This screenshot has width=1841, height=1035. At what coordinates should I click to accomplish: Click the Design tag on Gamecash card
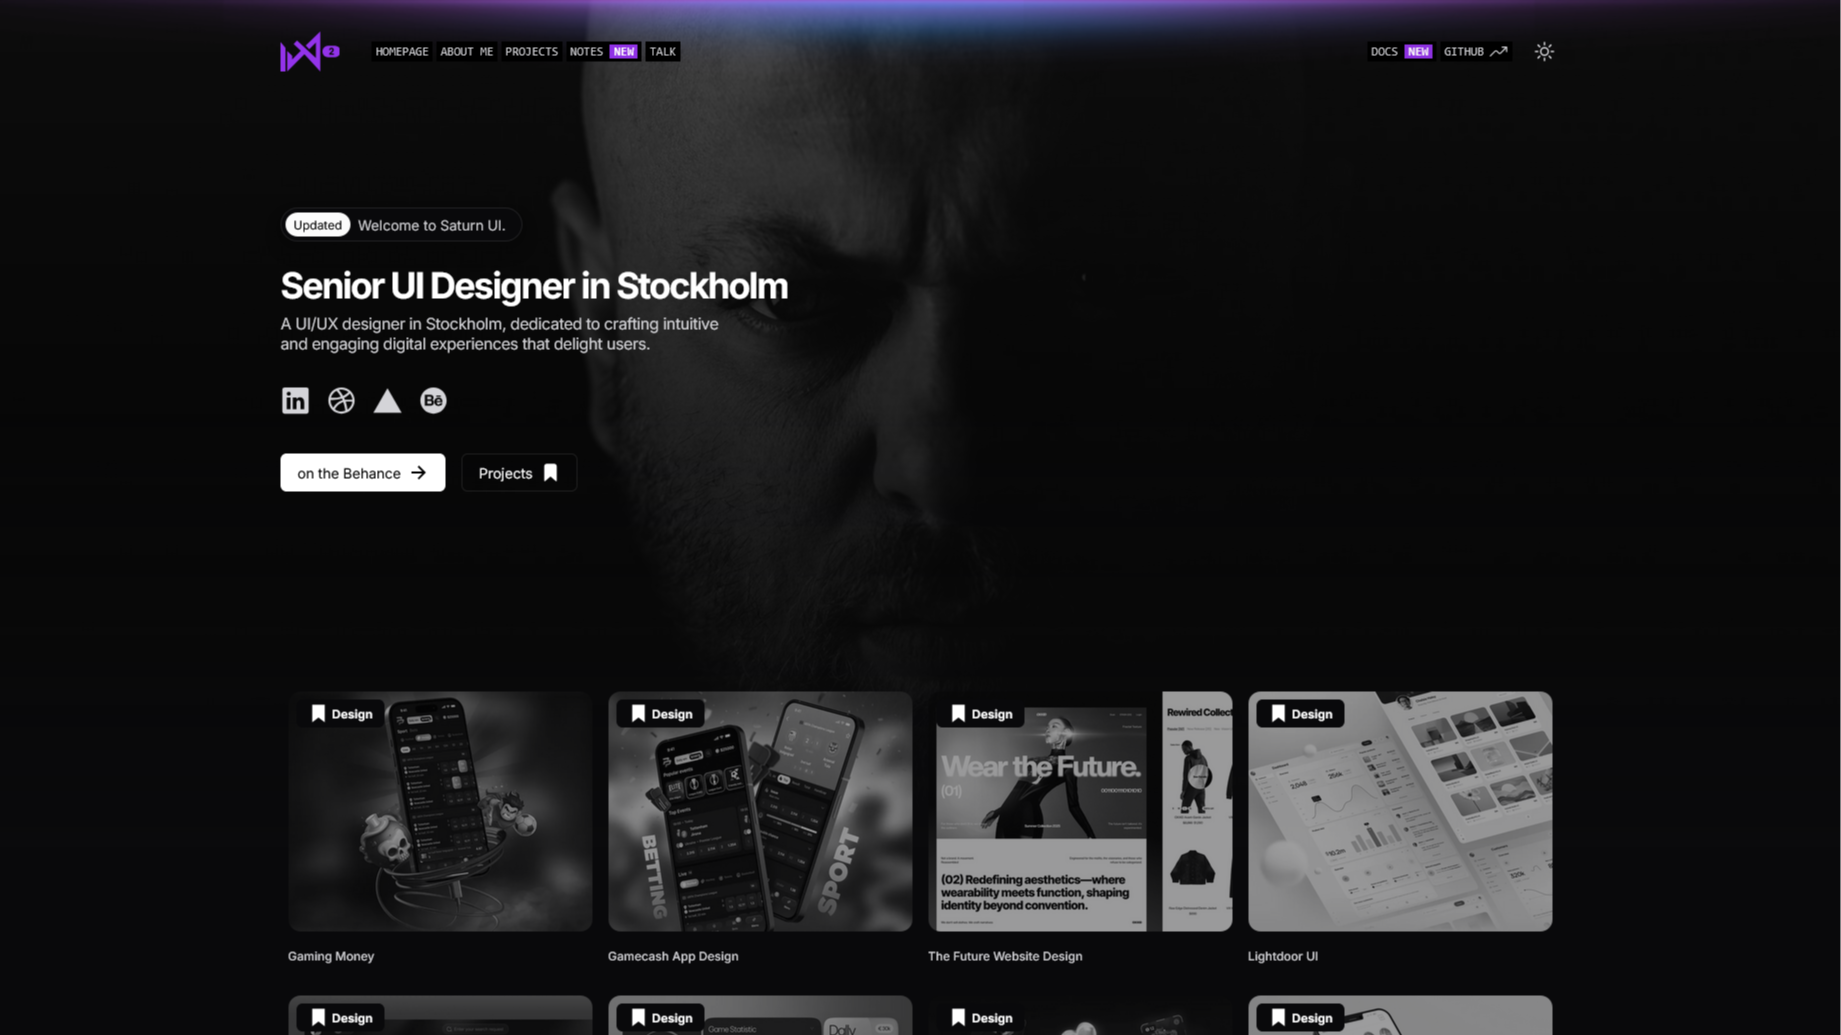pyautogui.click(x=661, y=714)
